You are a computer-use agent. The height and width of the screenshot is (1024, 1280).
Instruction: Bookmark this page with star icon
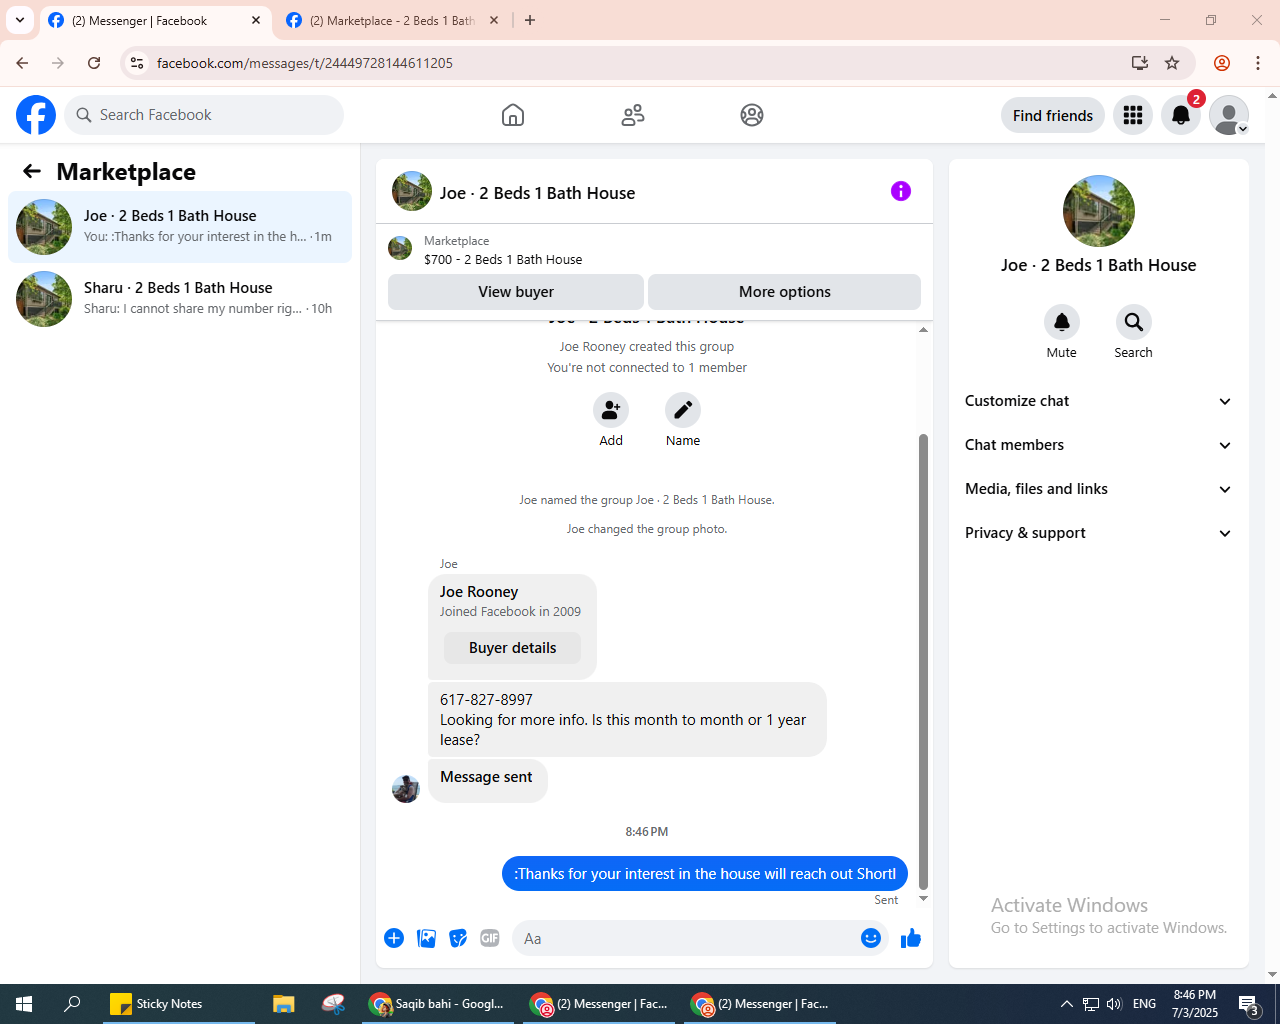1172,63
